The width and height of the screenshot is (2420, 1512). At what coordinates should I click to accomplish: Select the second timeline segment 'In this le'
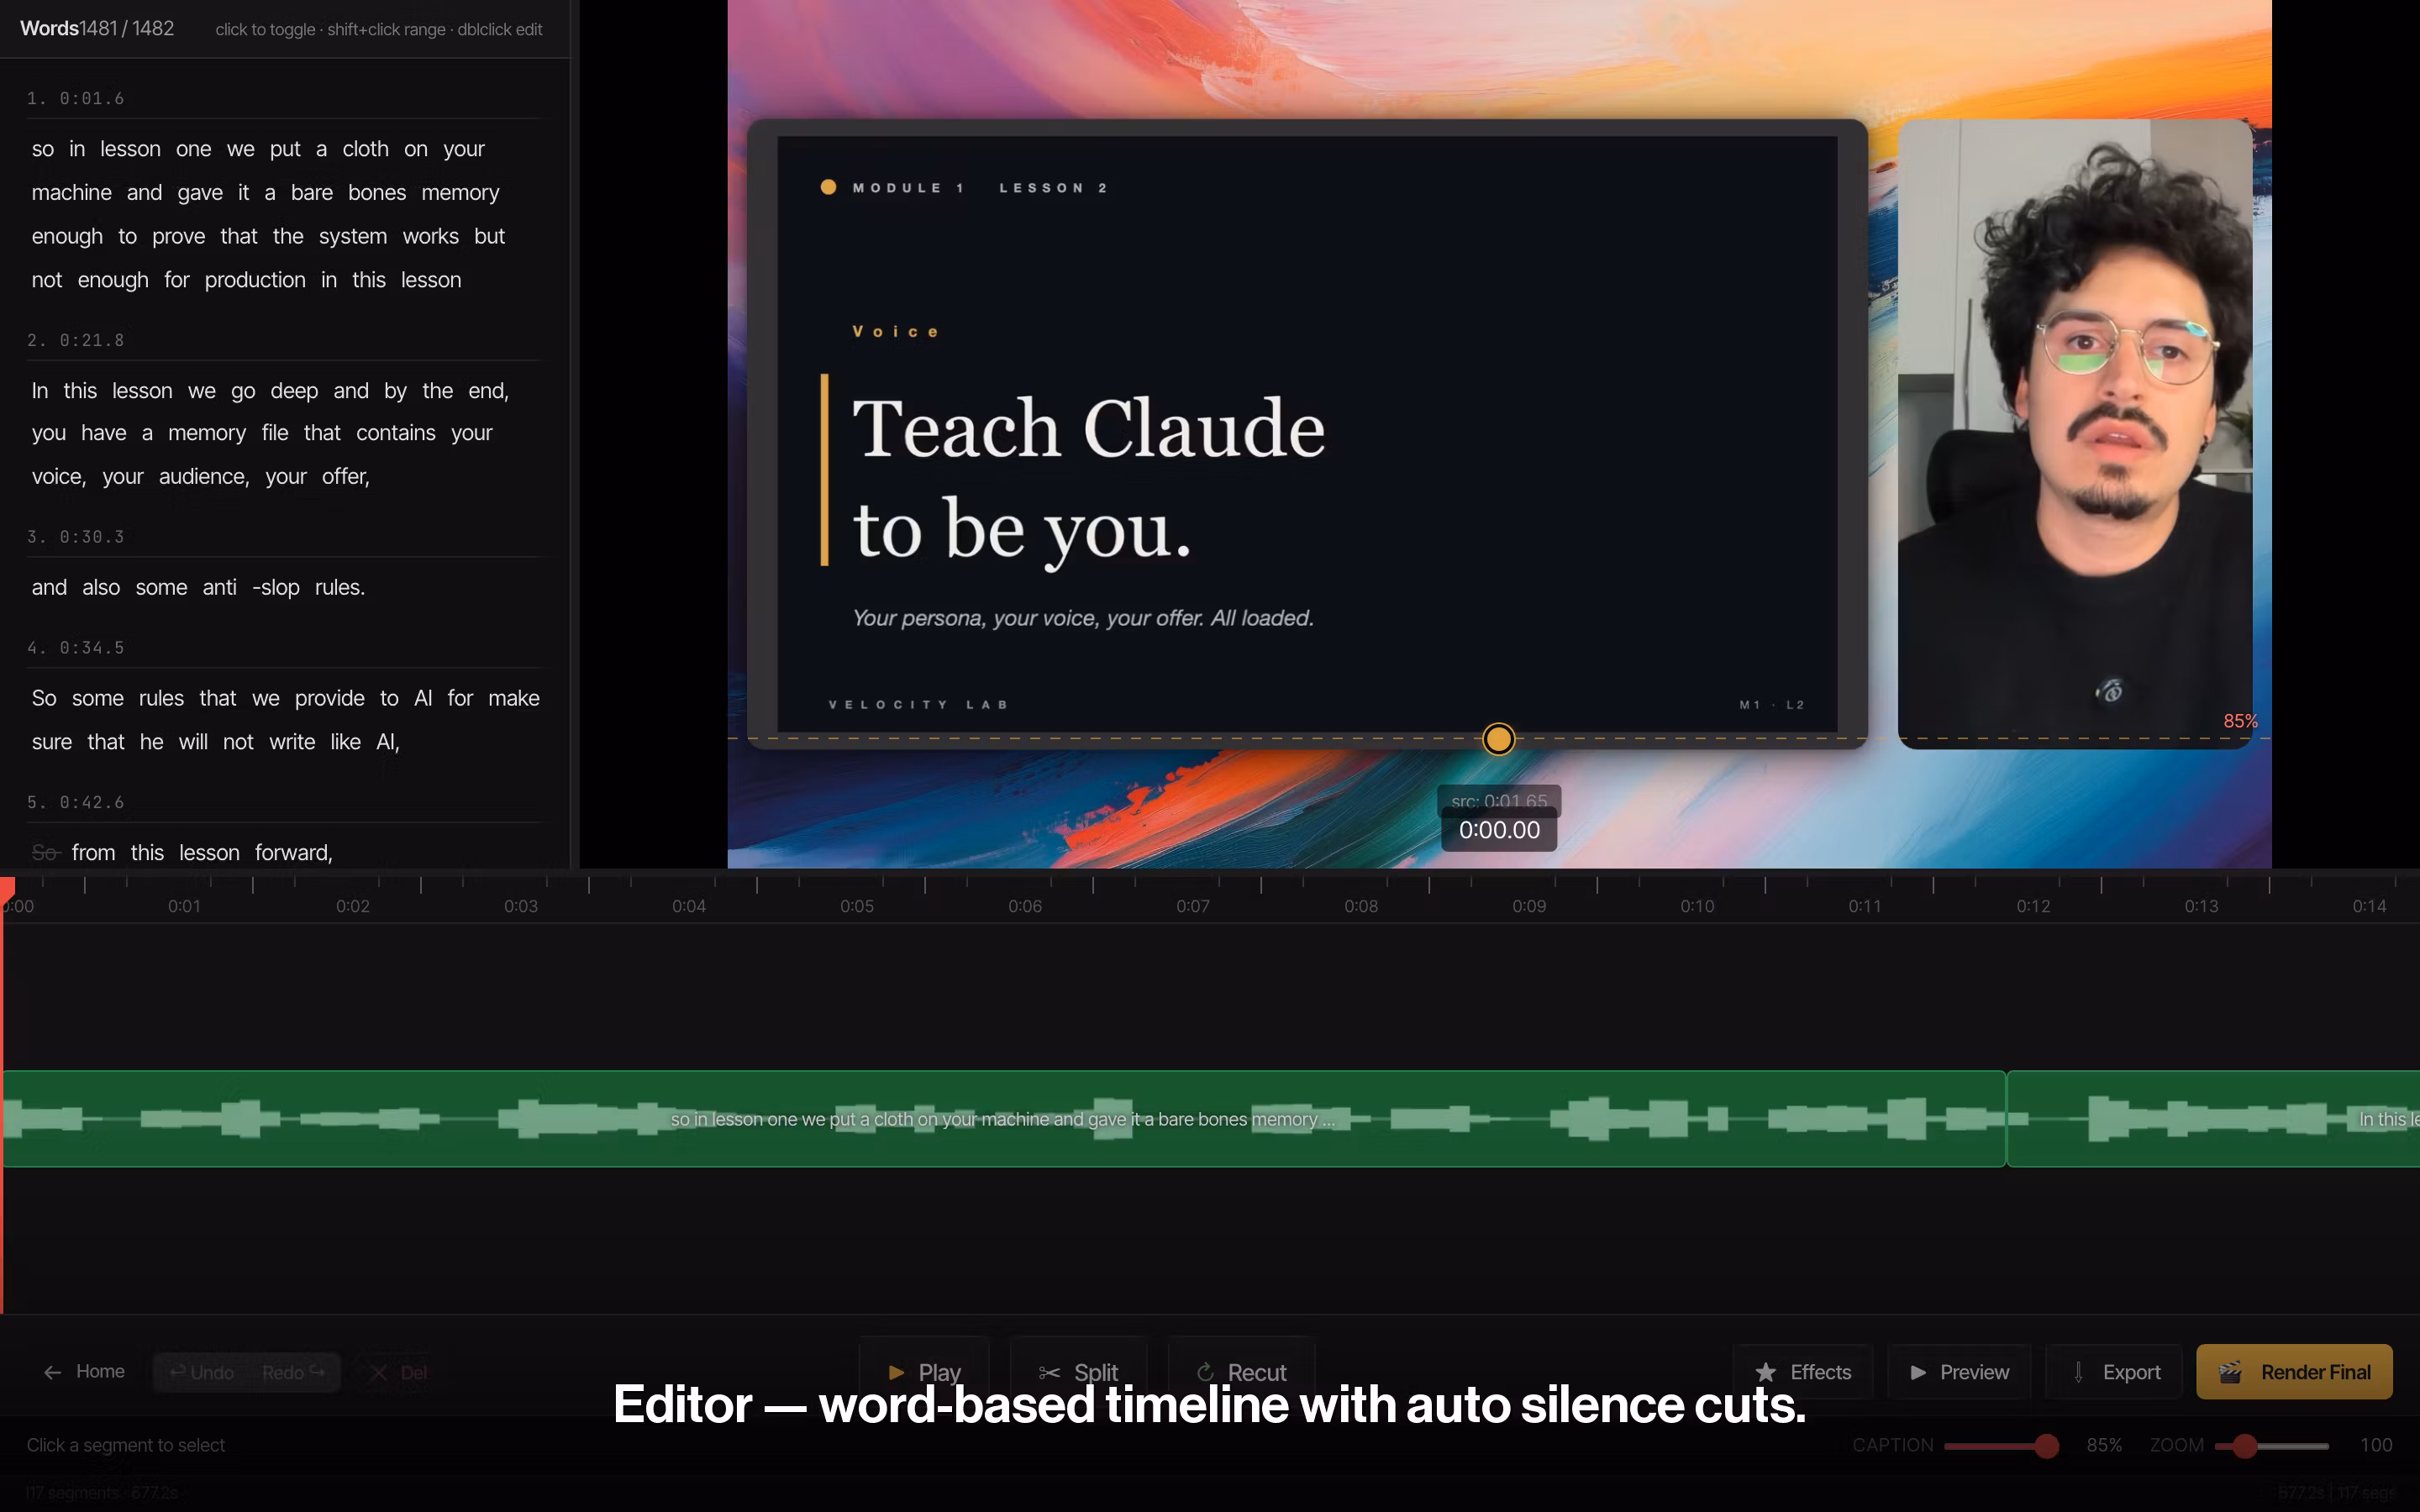pos(2213,1118)
